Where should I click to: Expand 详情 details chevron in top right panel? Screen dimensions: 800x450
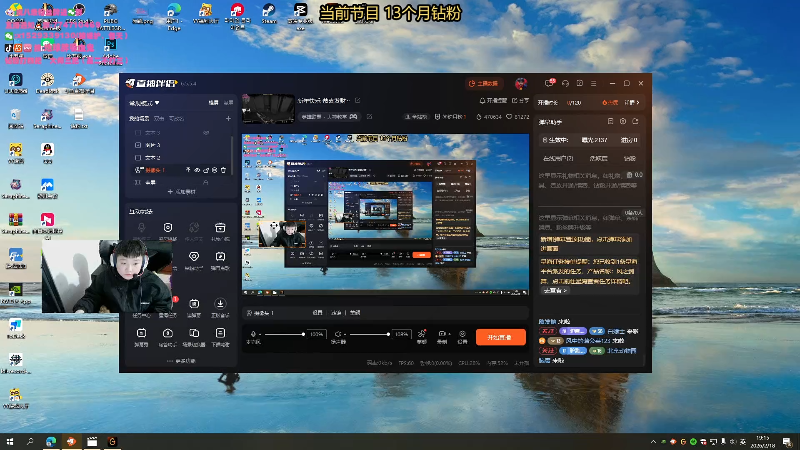click(632, 103)
